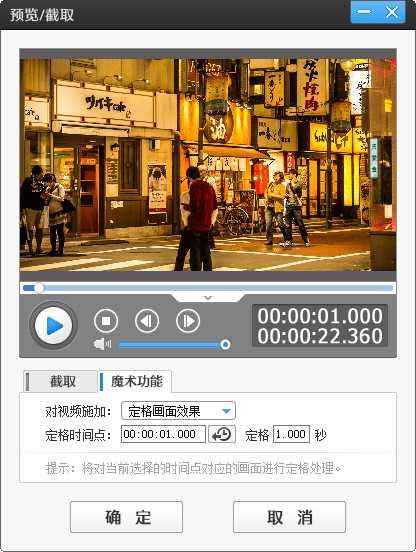416x552 pixels.
Task: Collapse the control panel using the chevron
Action: 208,298
